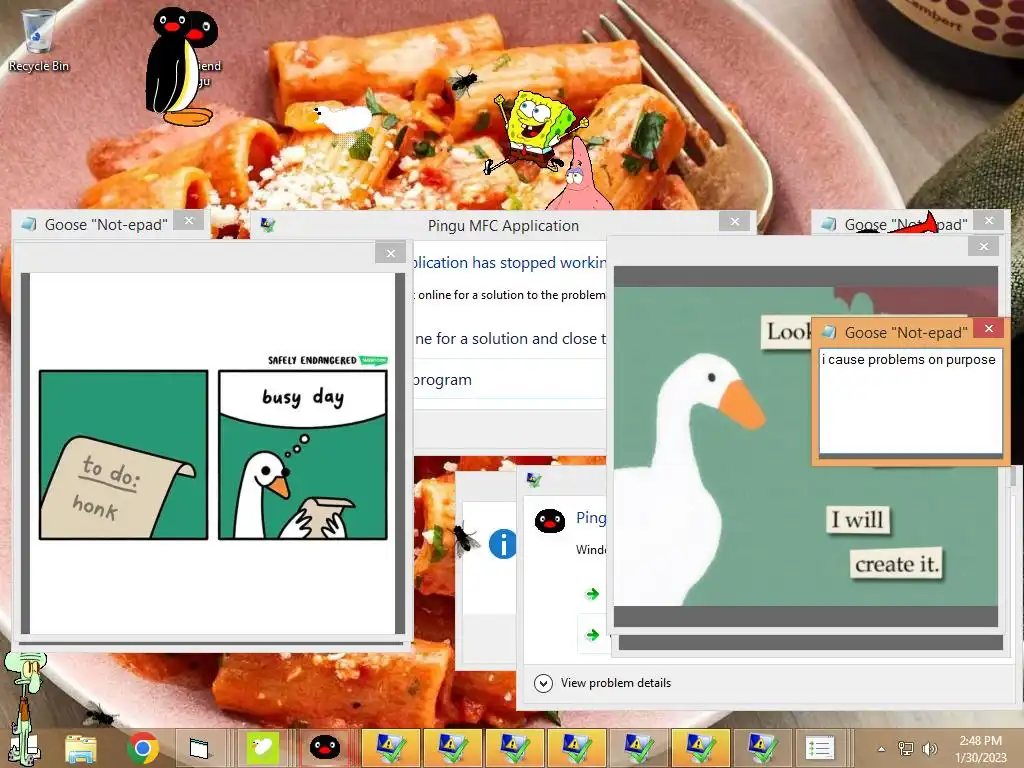Click the blue information icon in the dialog
Viewport: 1024px width, 768px height.
pos(502,544)
